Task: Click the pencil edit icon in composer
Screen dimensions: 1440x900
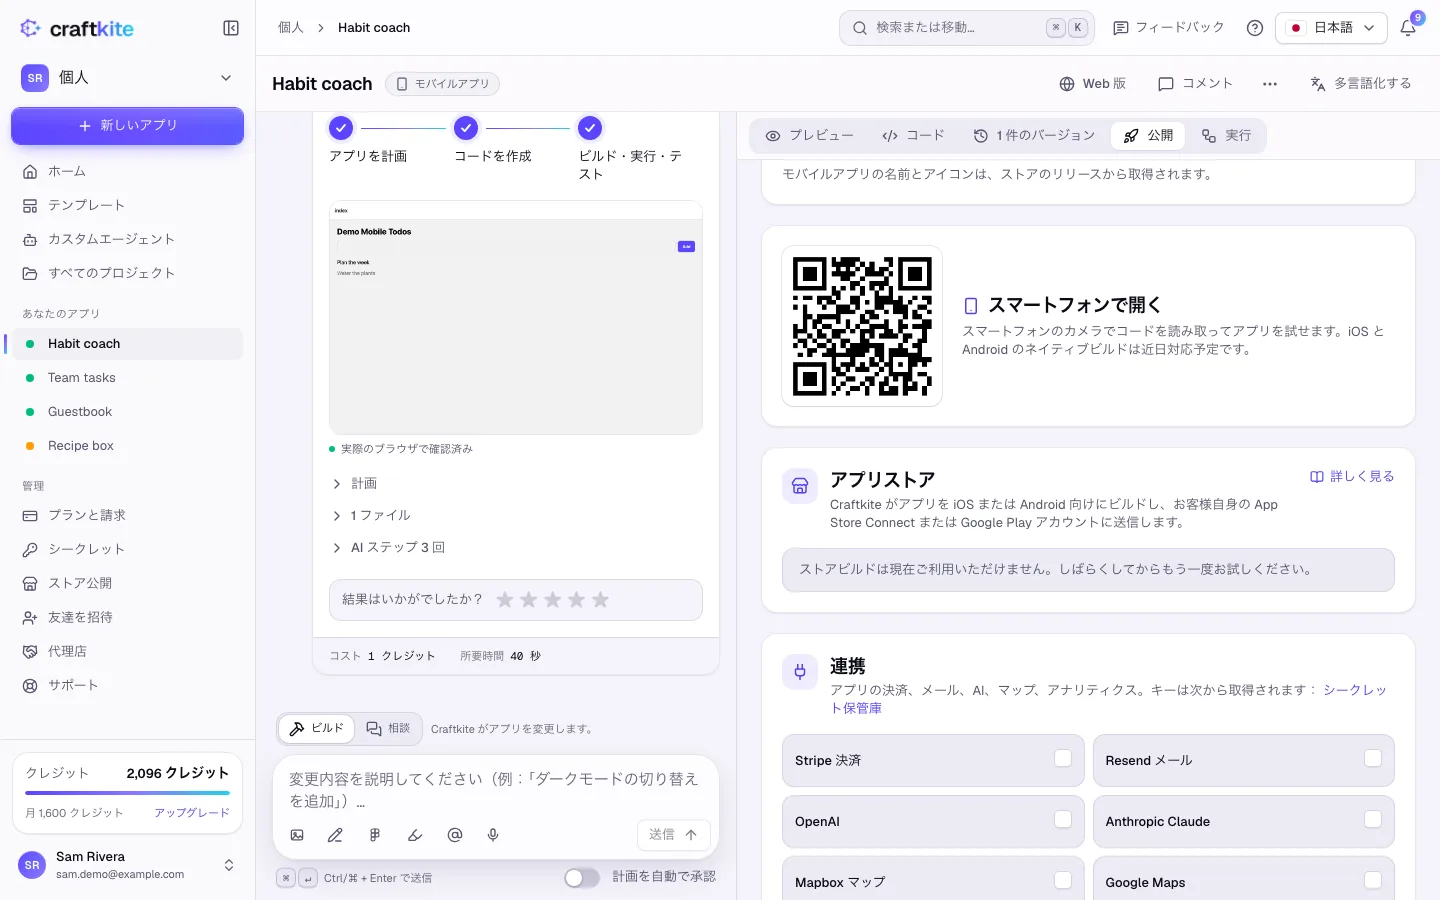Action: pyautogui.click(x=335, y=835)
